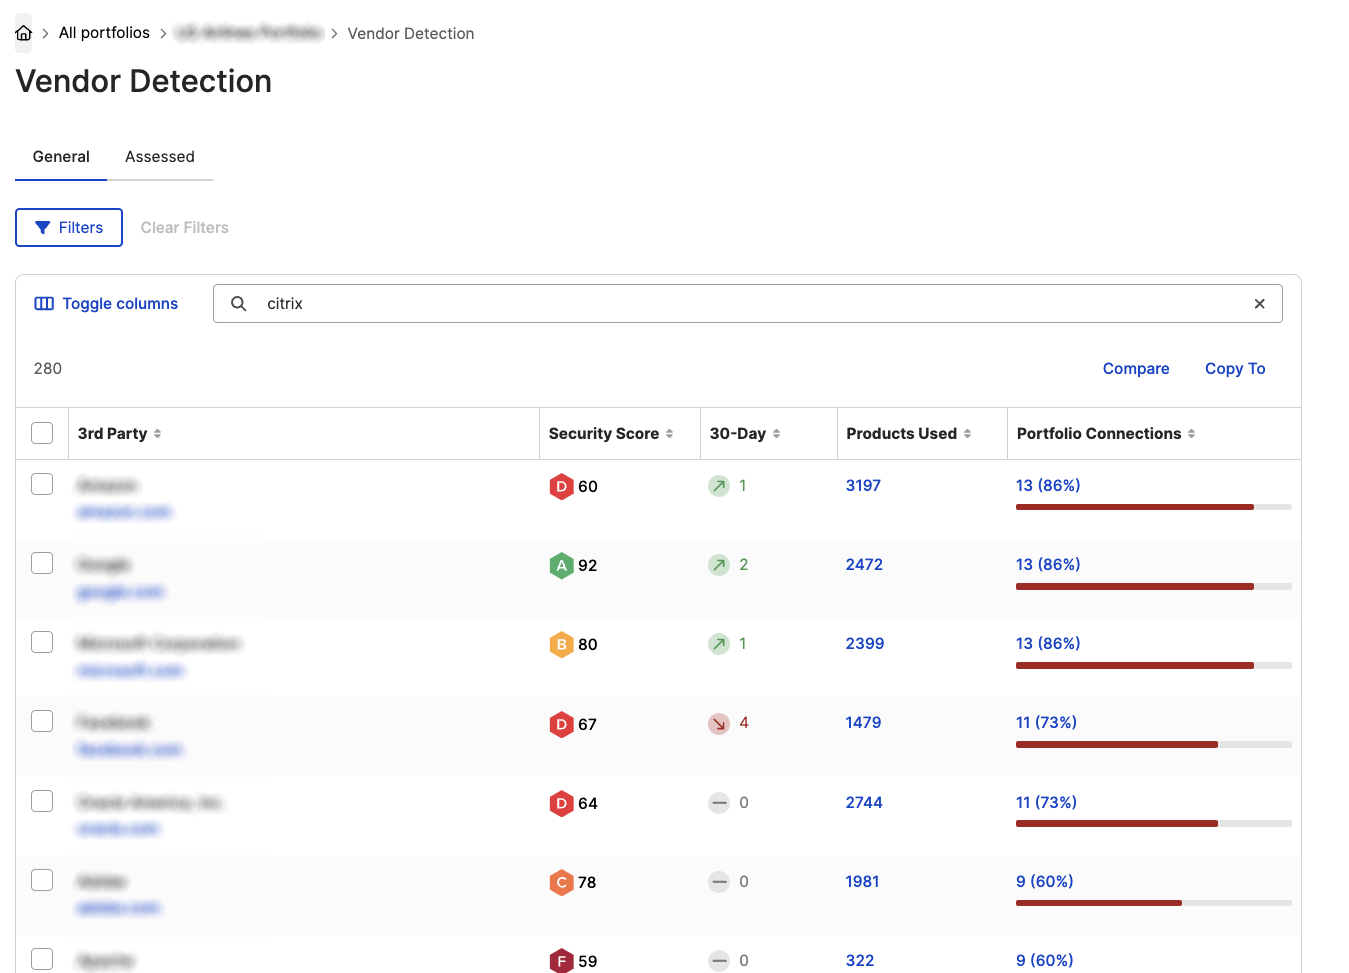The image size is (1349, 973).
Task: Check the checkbox on the first vendor row
Action: [x=42, y=483]
